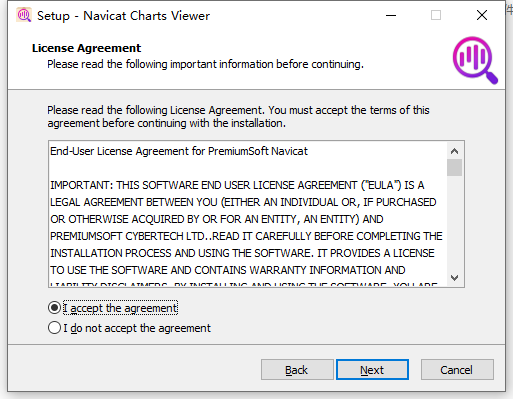This screenshot has width=513, height=399.
Task: Cancel the installation
Action: point(457,369)
